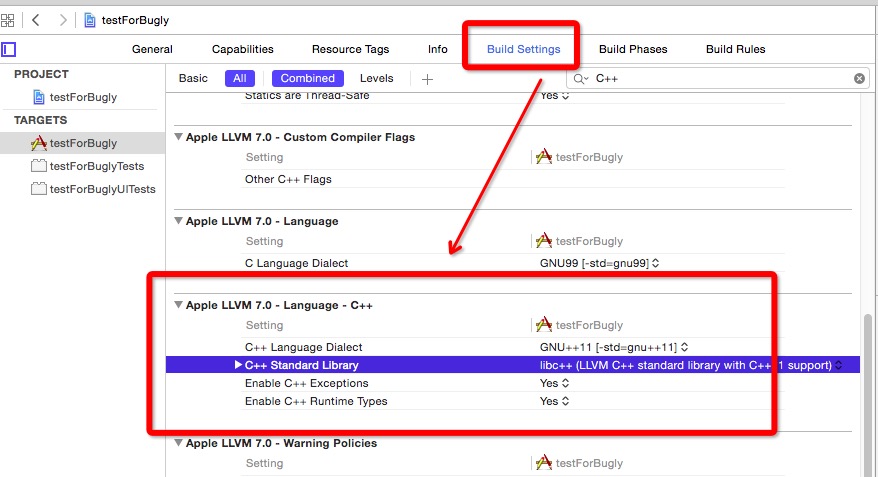Click target icon in Language - C++ column header

(x=544, y=325)
